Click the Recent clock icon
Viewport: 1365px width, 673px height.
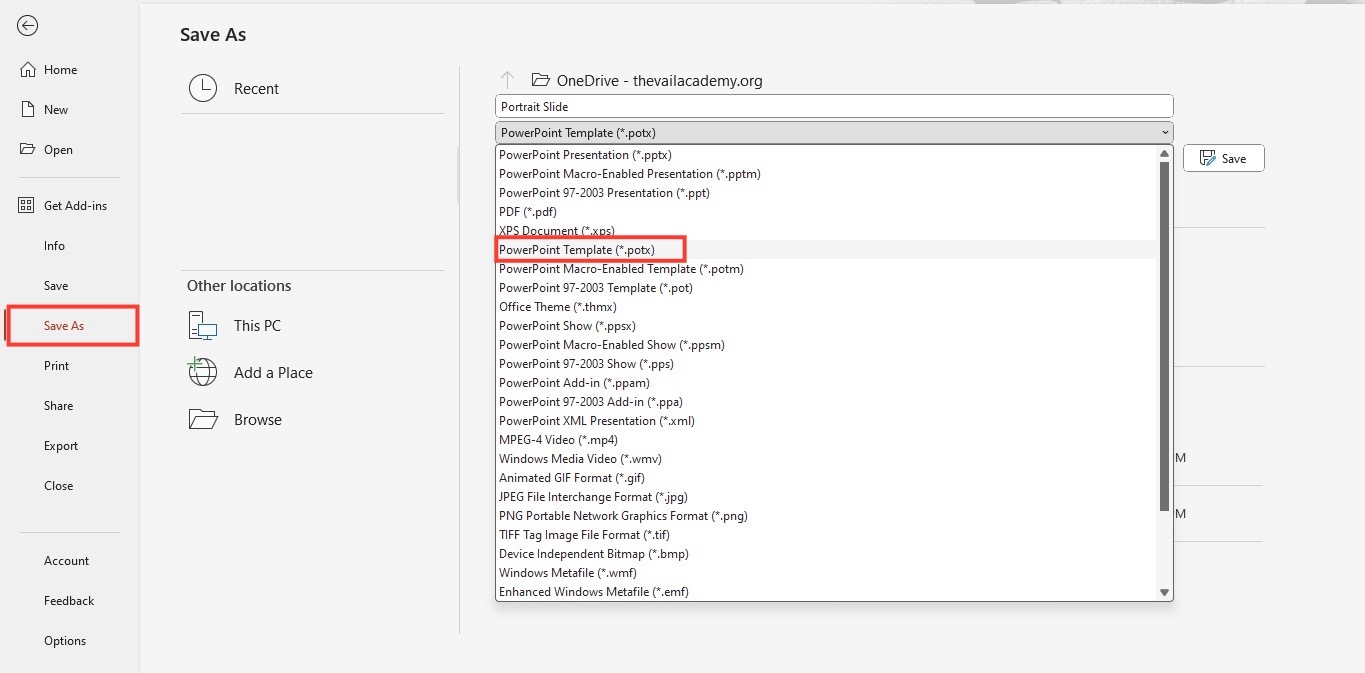[203, 88]
